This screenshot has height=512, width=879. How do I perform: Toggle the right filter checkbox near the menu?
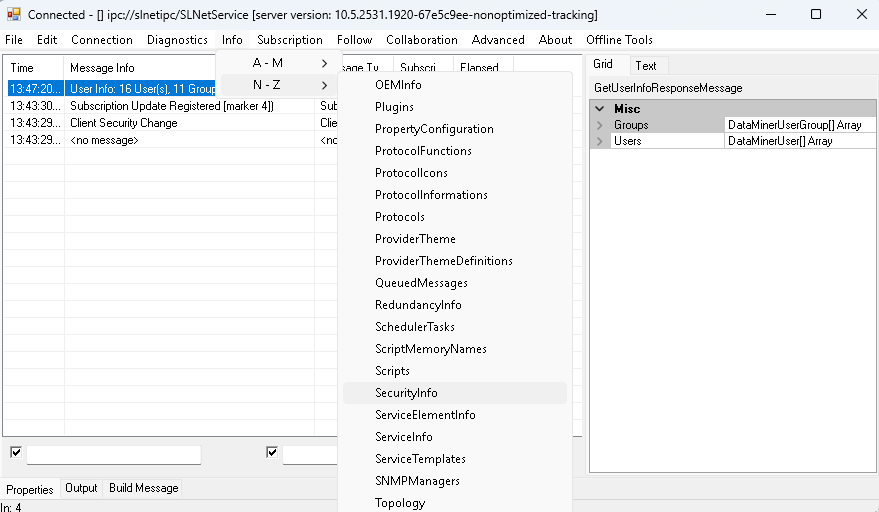click(272, 452)
